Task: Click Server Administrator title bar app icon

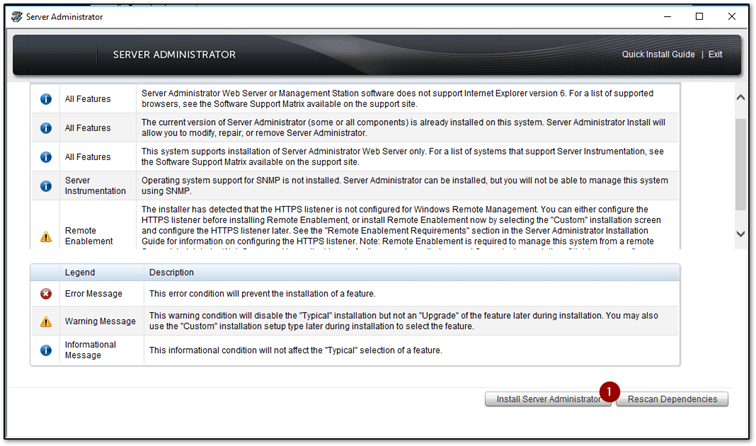Action: (x=17, y=16)
